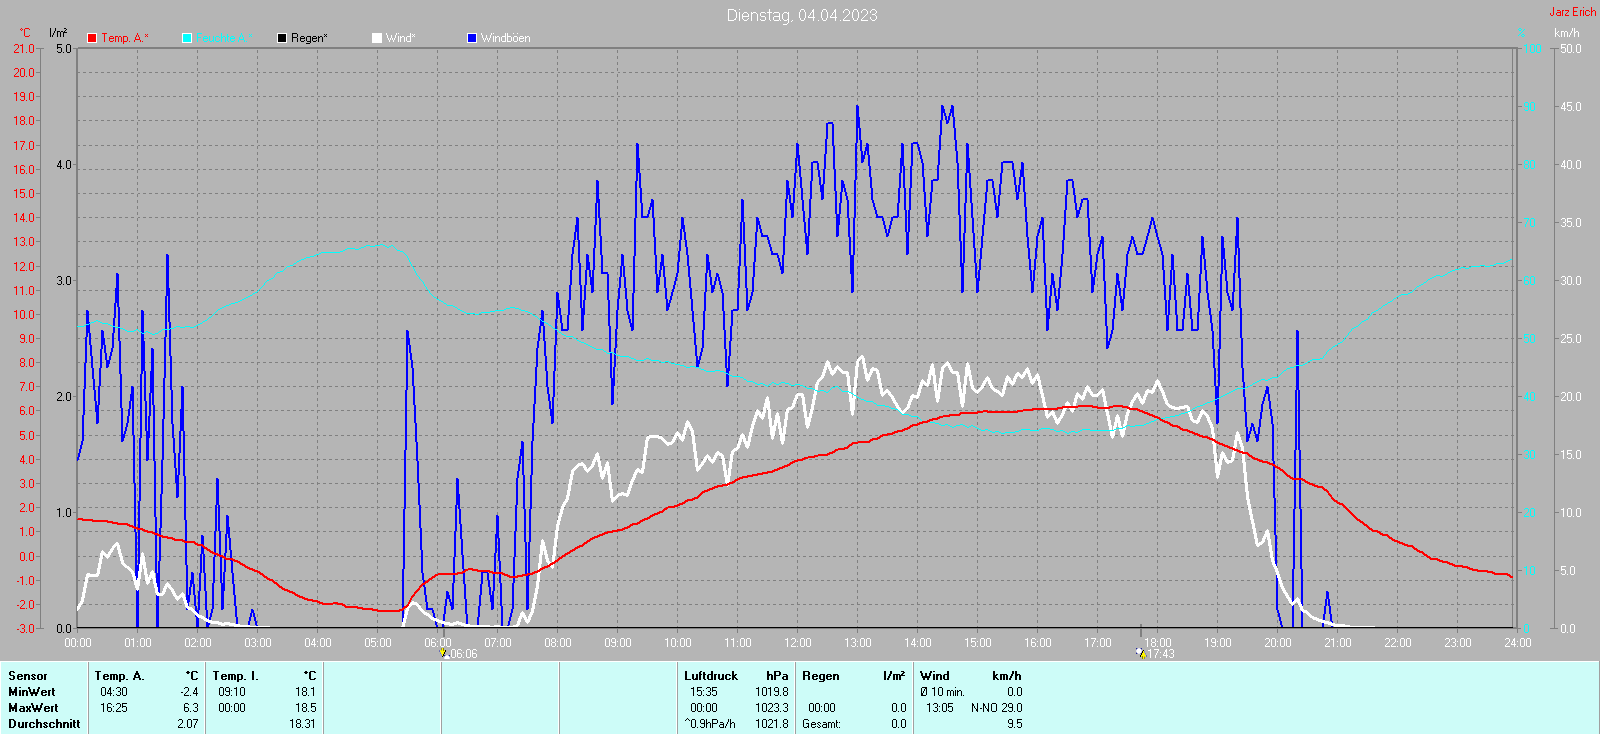Click the Regen header in stats table

coord(821,676)
